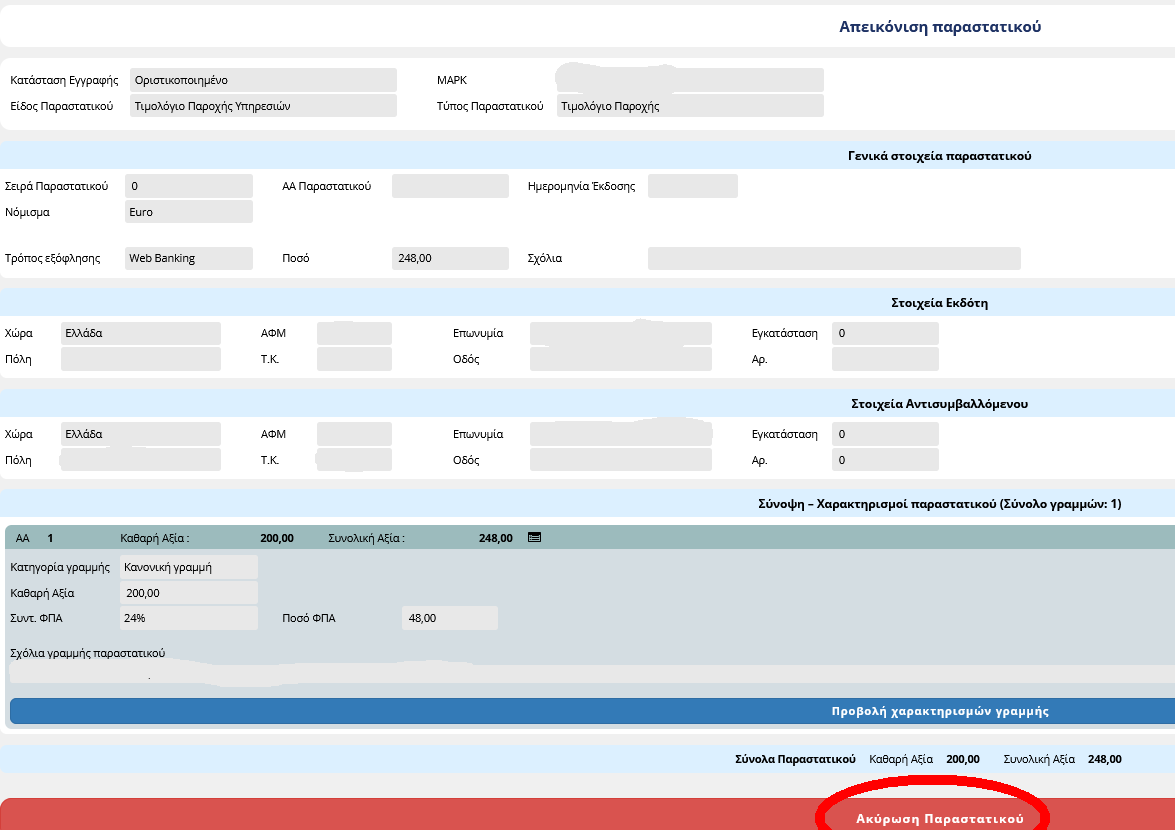
Task: Choose the Τρόπος εξόφλησης Web Banking field
Action: pos(189,258)
